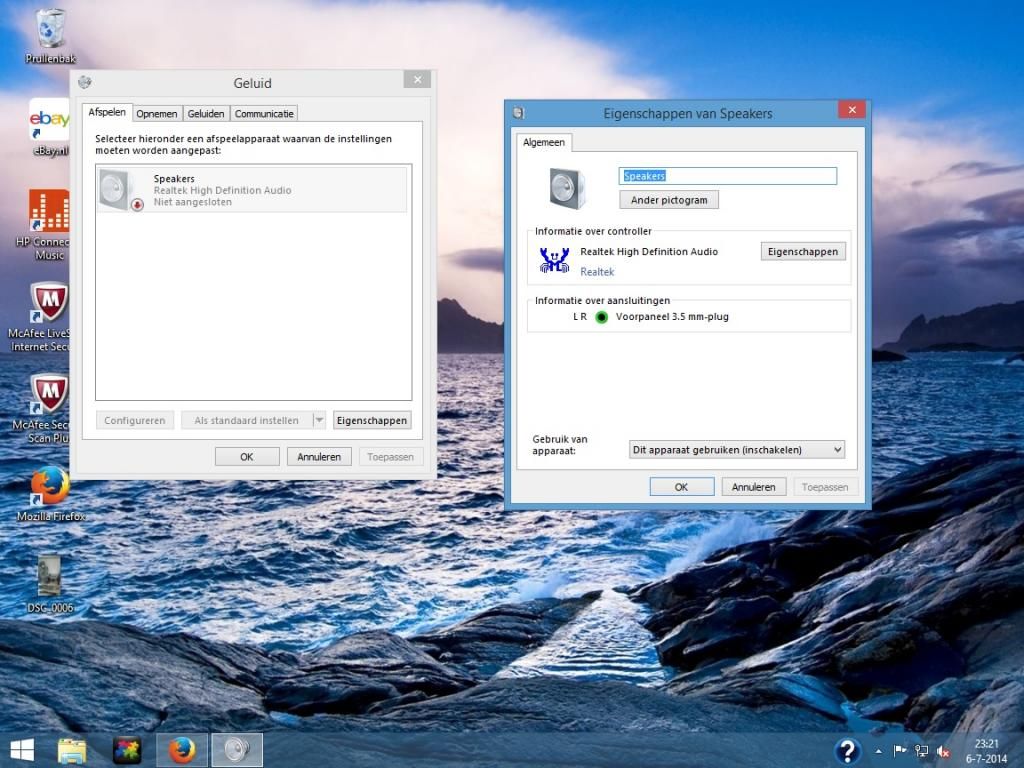Expand the 'Gebruik van apparaat' dropdown
The image size is (1024, 768).
(737, 450)
